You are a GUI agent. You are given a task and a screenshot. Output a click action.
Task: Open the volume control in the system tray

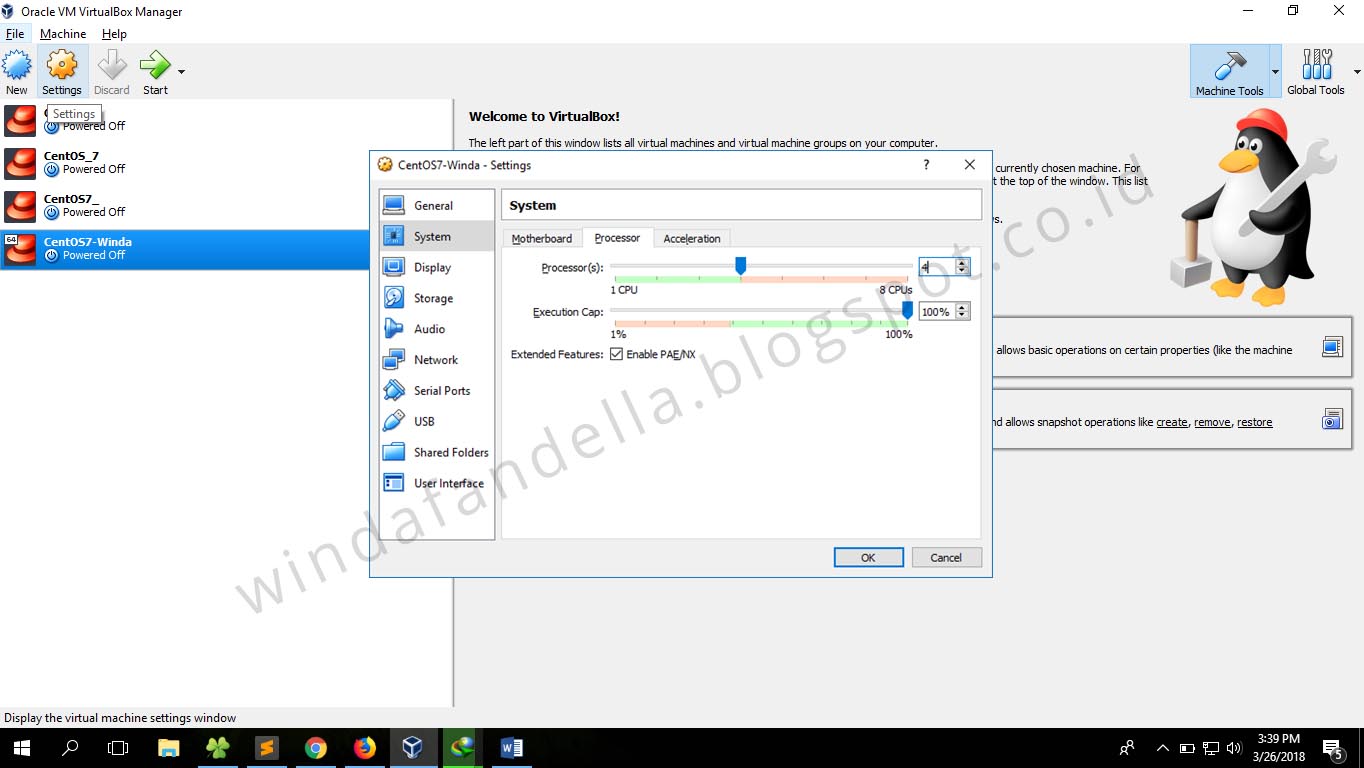pyautogui.click(x=1234, y=748)
